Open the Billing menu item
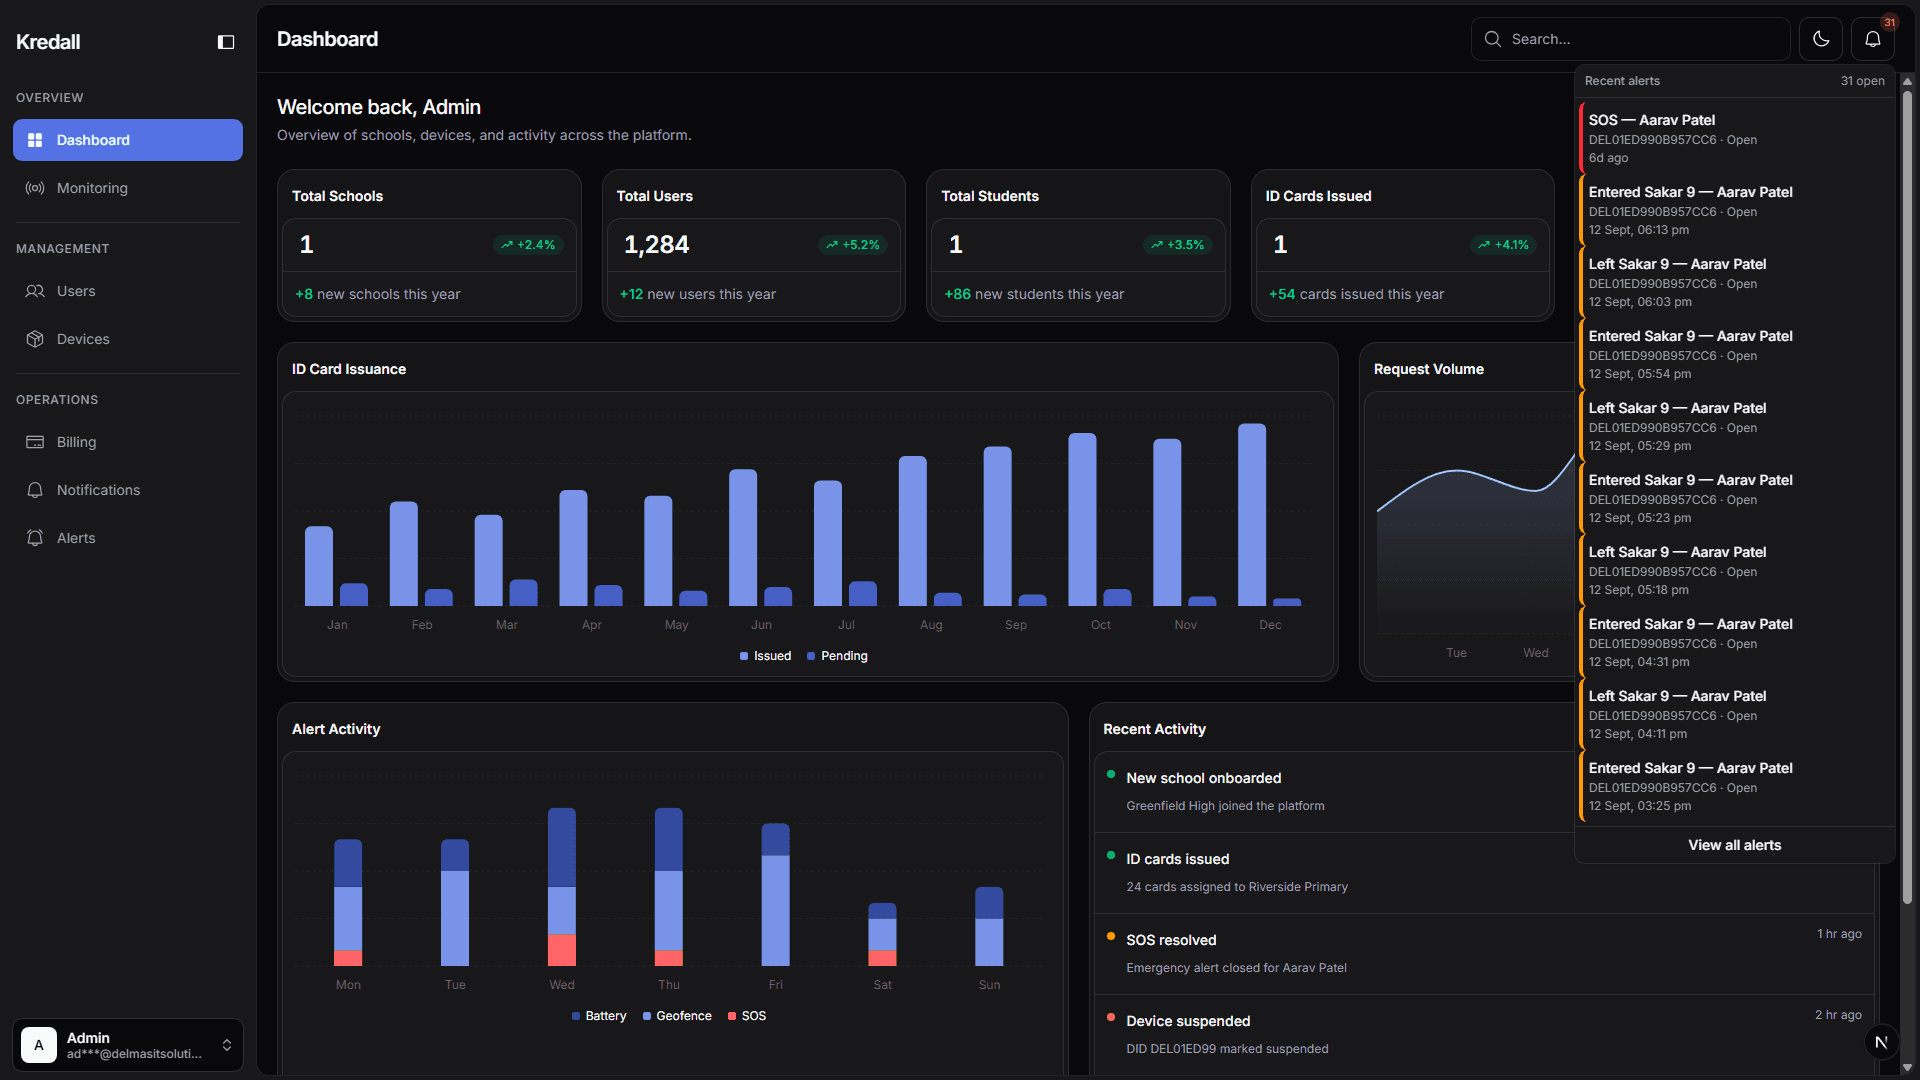The width and height of the screenshot is (1920, 1080). (x=128, y=442)
